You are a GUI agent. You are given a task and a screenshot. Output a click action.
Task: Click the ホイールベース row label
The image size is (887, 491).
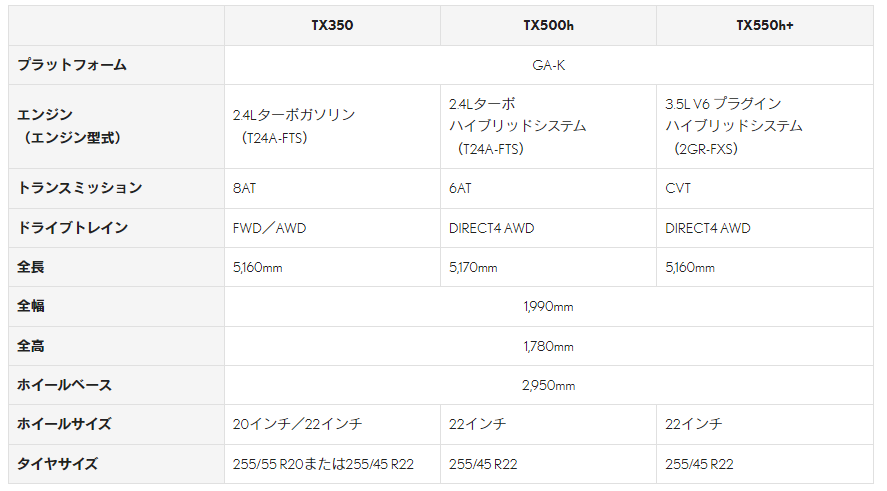pos(116,385)
